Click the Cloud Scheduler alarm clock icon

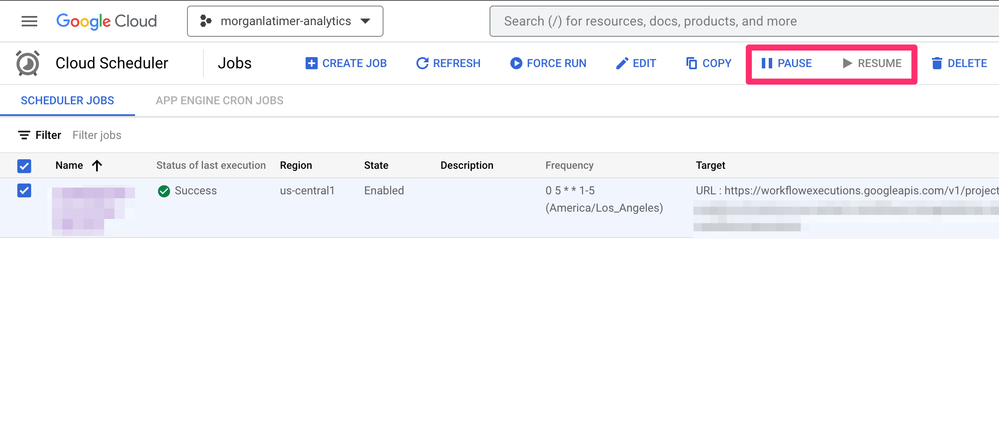[x=27, y=63]
